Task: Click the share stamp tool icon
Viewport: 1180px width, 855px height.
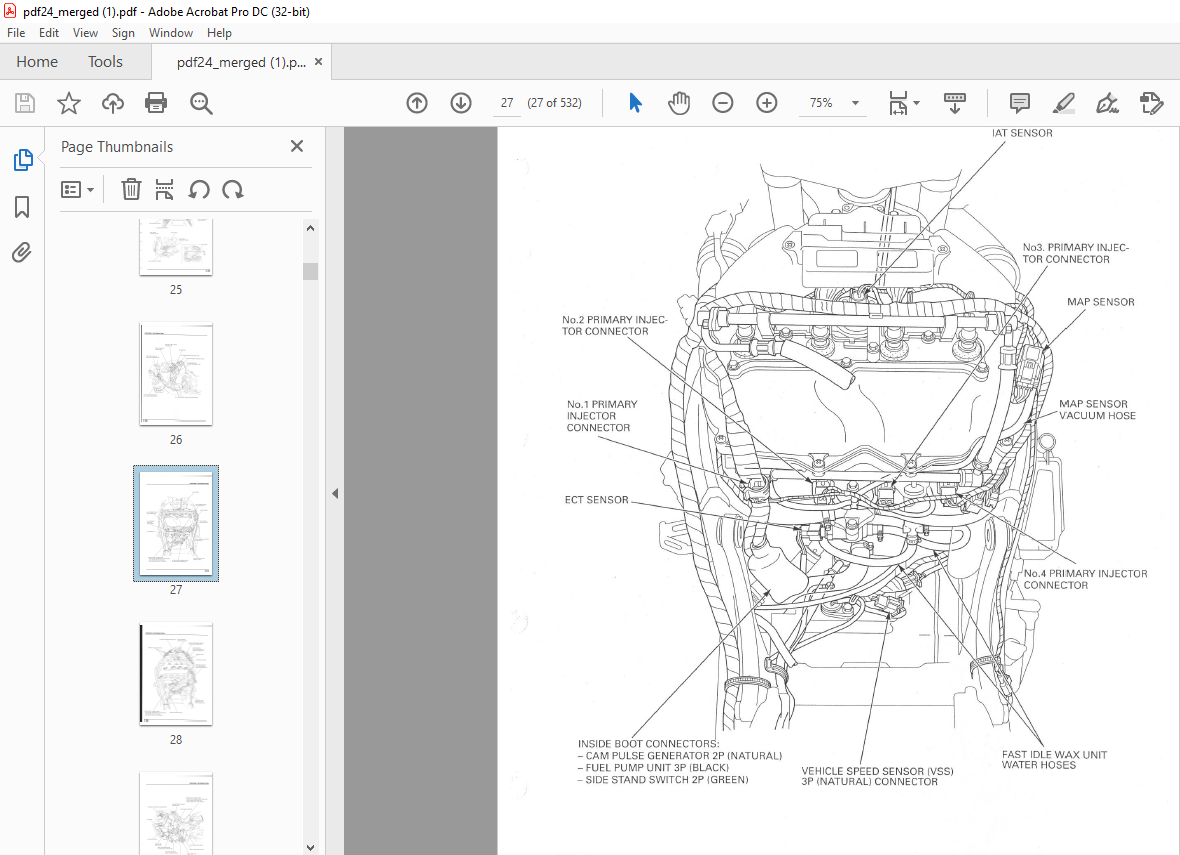Action: click(1151, 103)
